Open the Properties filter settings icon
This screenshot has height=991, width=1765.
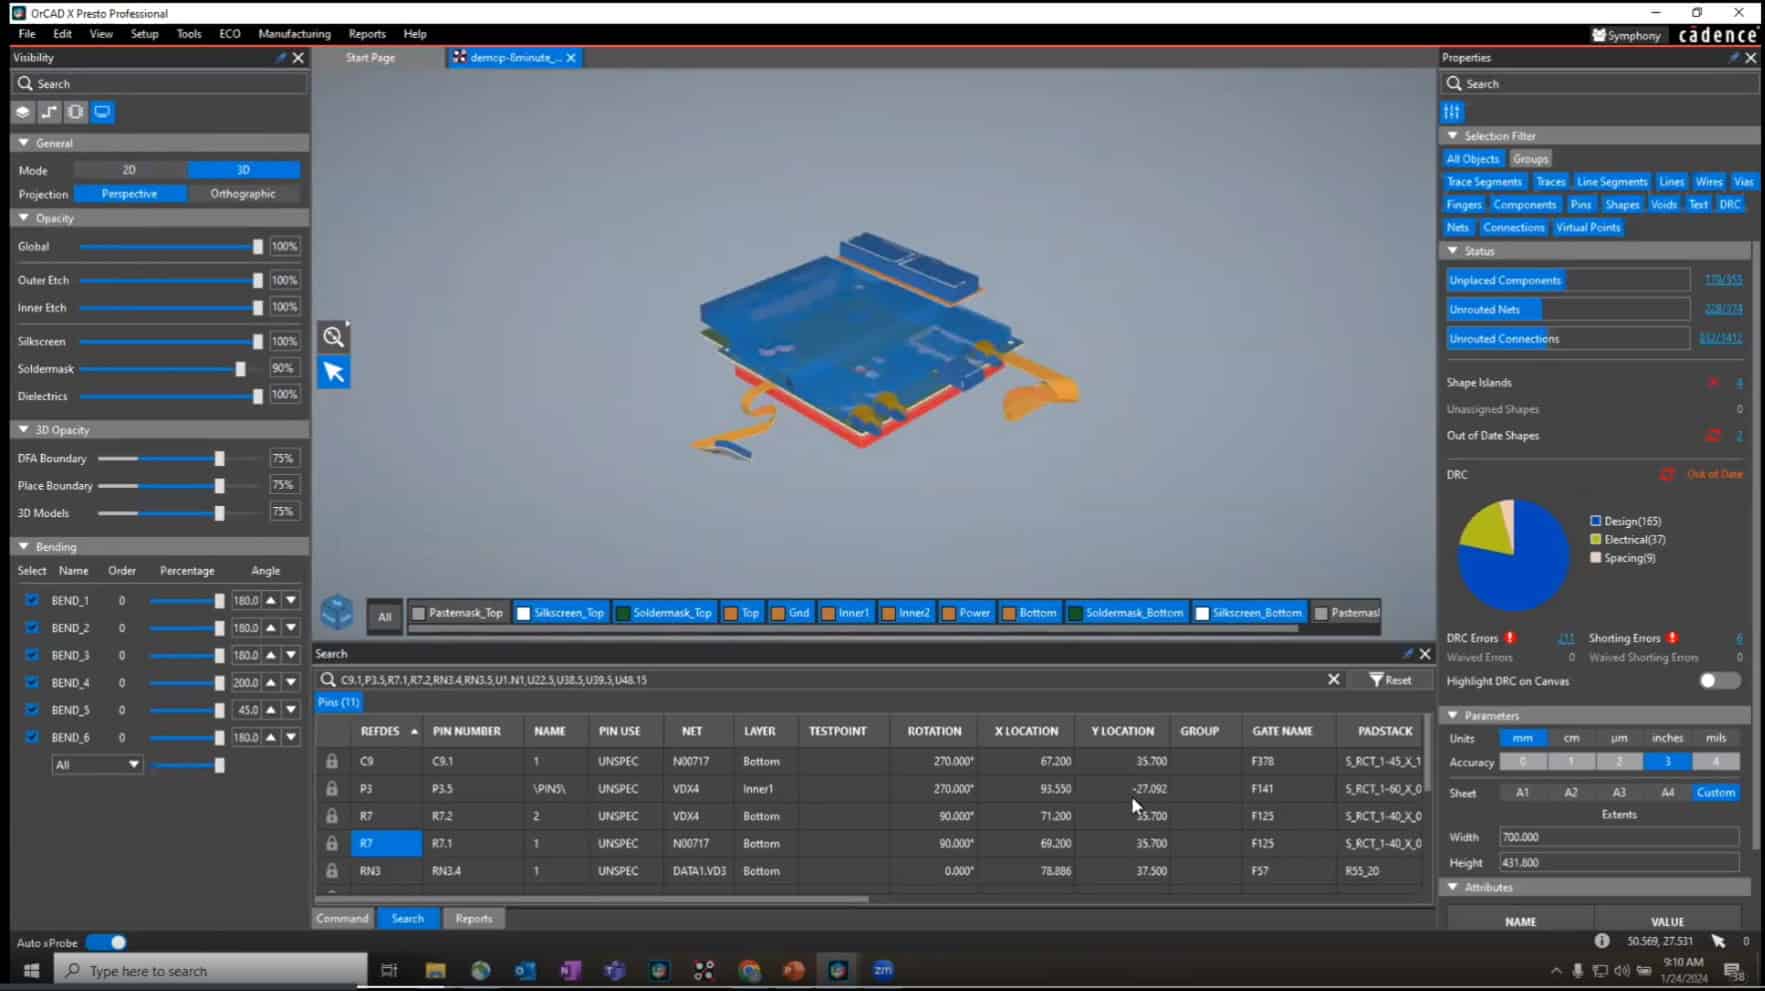(1452, 112)
